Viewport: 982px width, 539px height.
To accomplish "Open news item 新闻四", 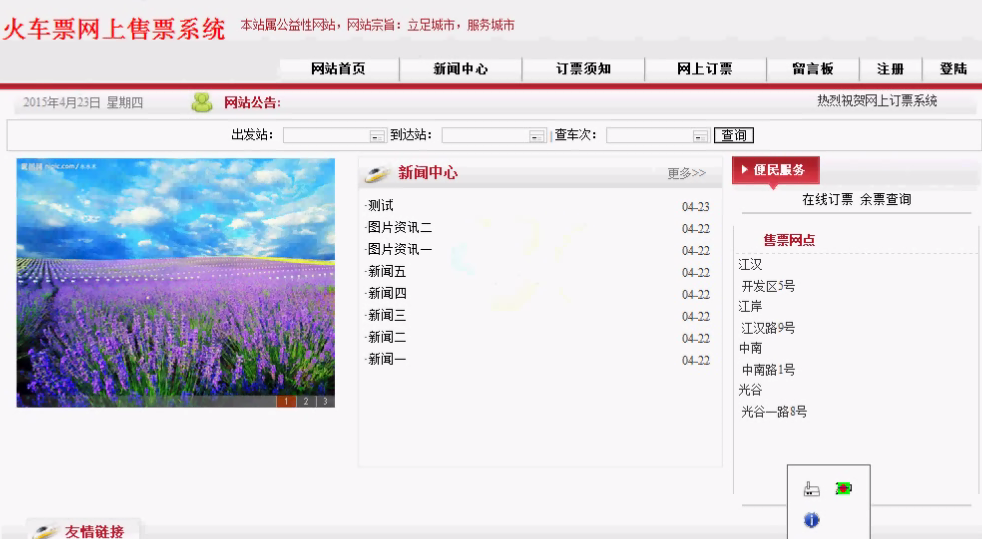I will pyautogui.click(x=387, y=293).
